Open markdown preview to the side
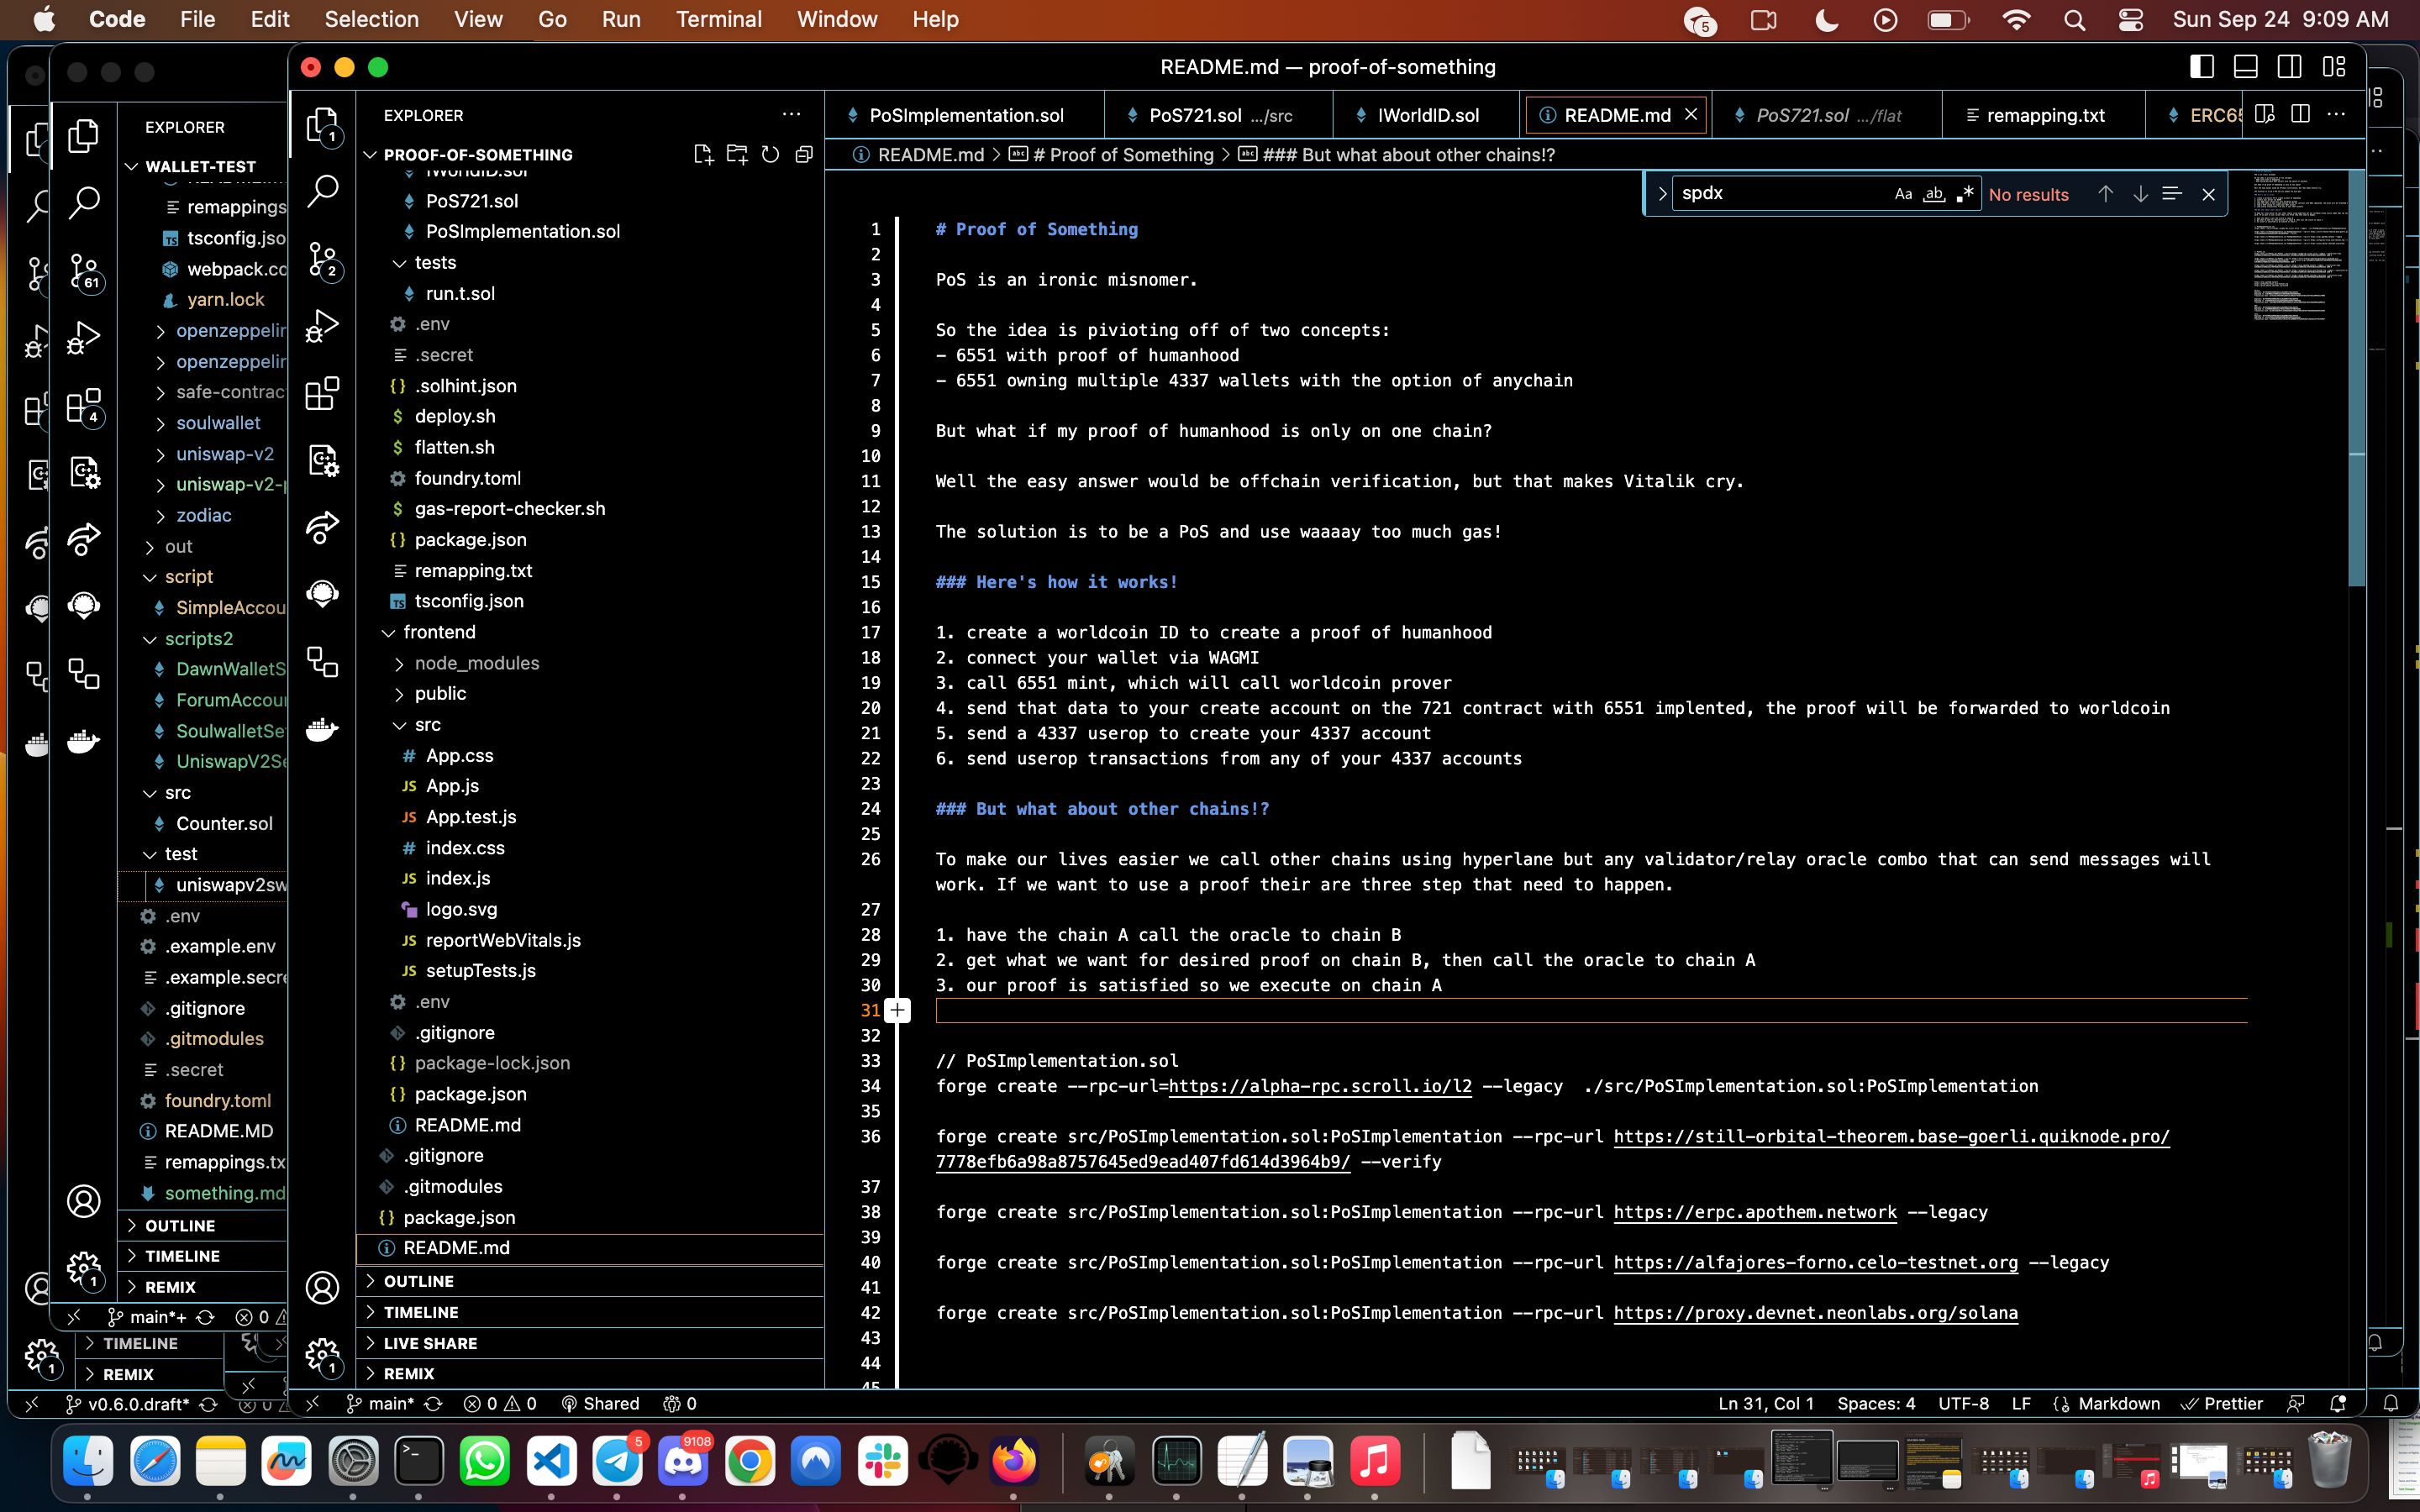The width and height of the screenshot is (2420, 1512). [x=2265, y=115]
